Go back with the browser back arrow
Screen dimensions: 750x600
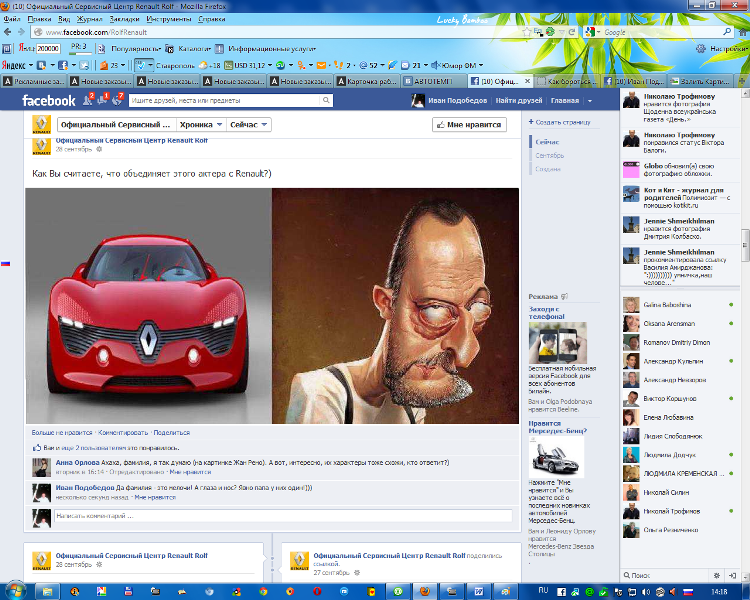(8, 32)
